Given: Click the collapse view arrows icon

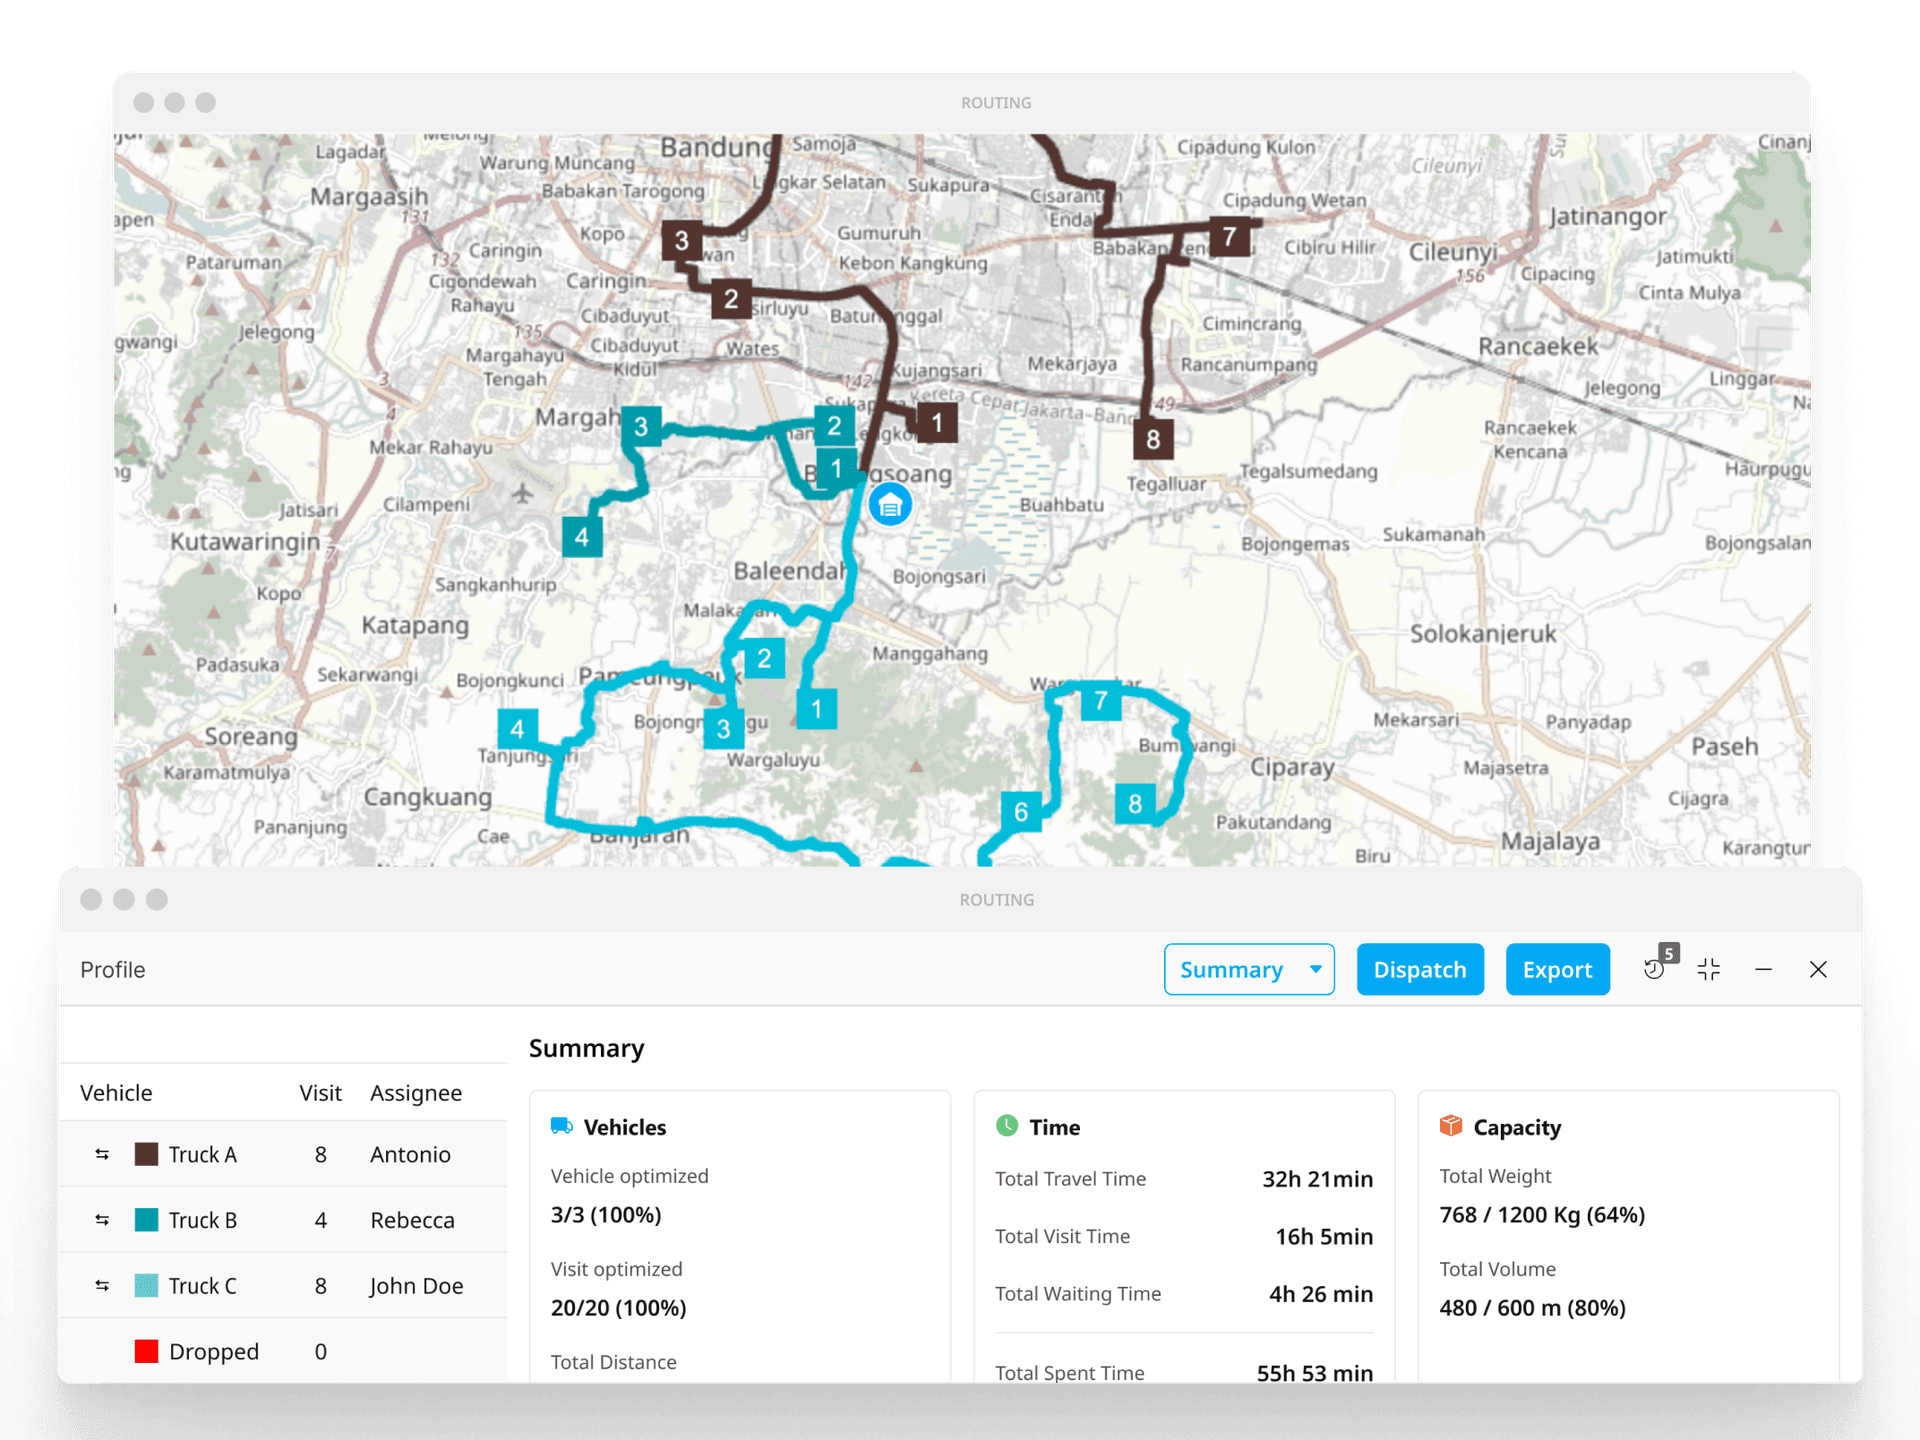Looking at the screenshot, I should coord(1709,969).
